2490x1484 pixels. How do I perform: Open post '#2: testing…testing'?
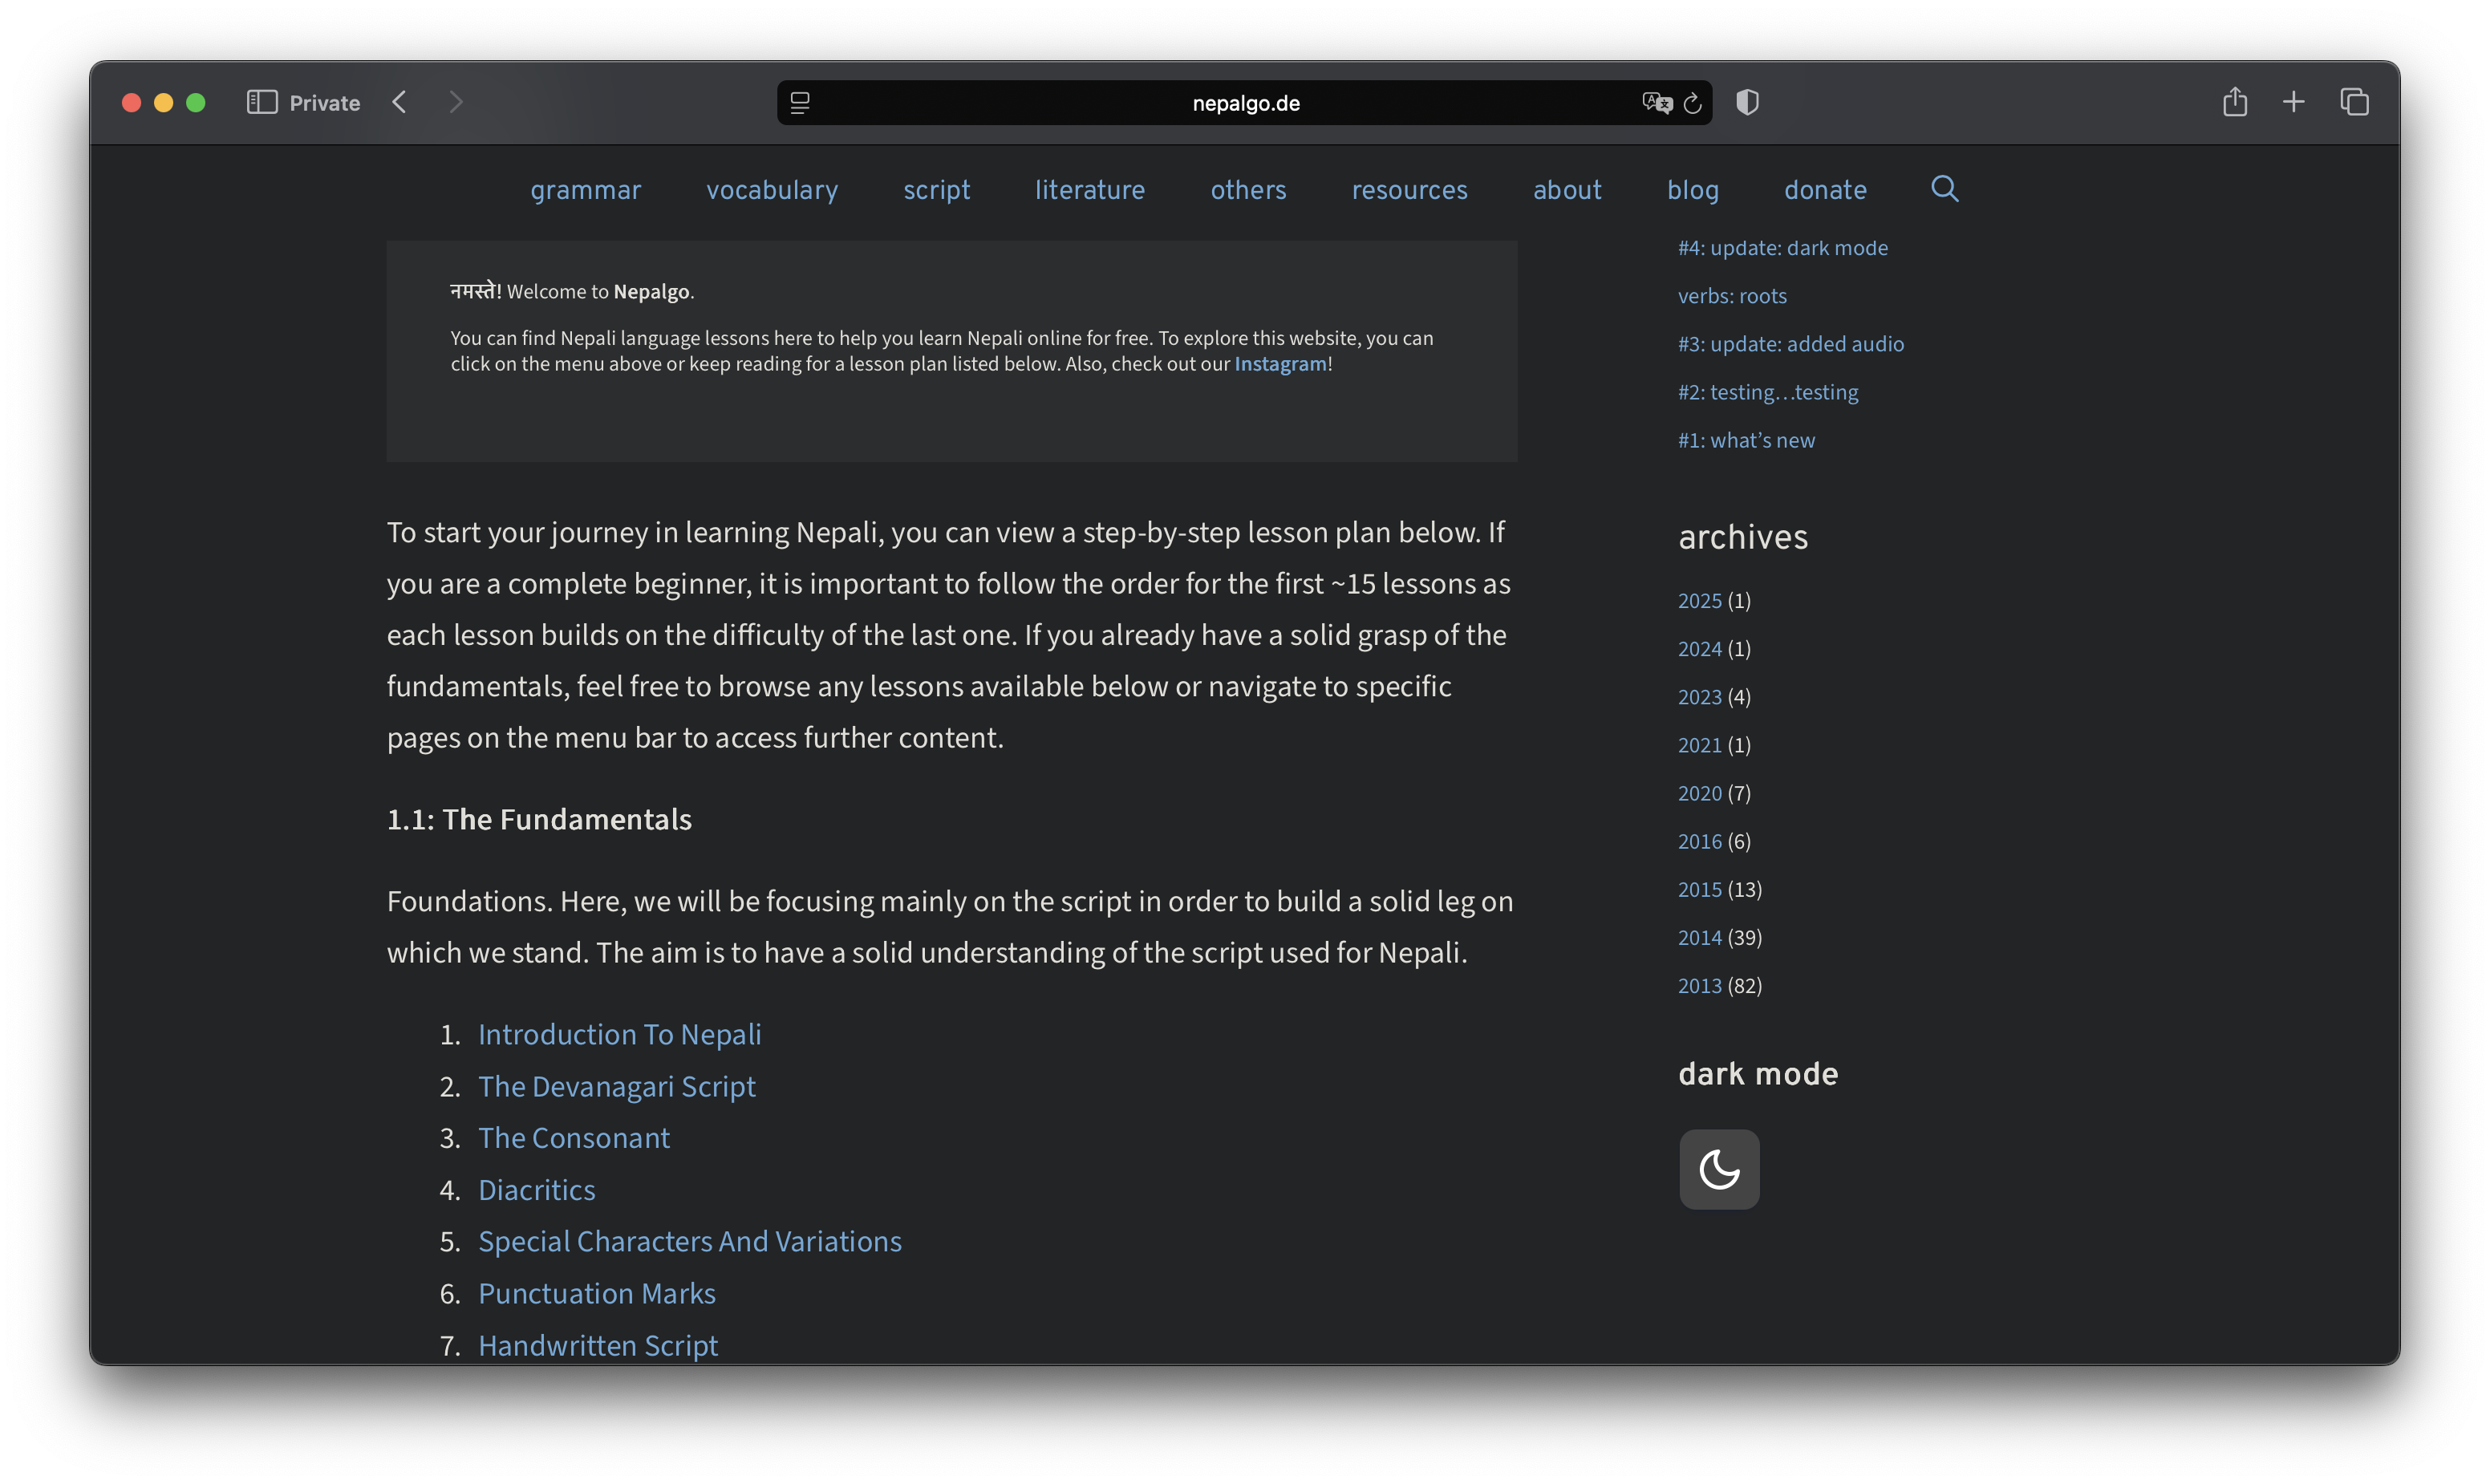pos(1768,392)
